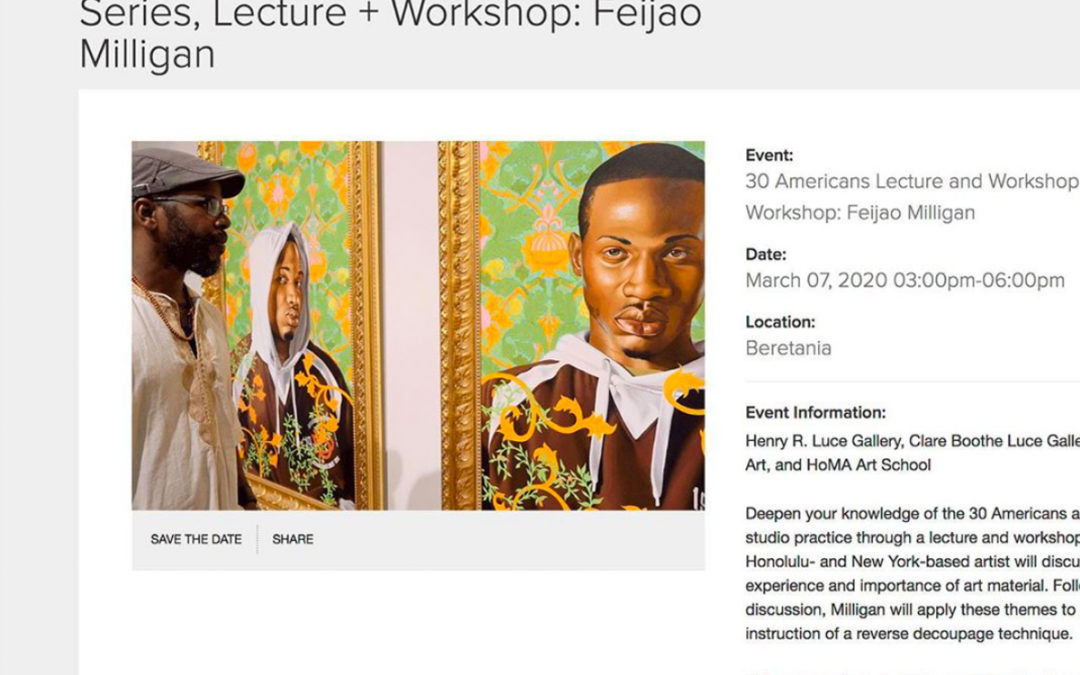Click the gold frame between the paintings

(x=459, y=326)
